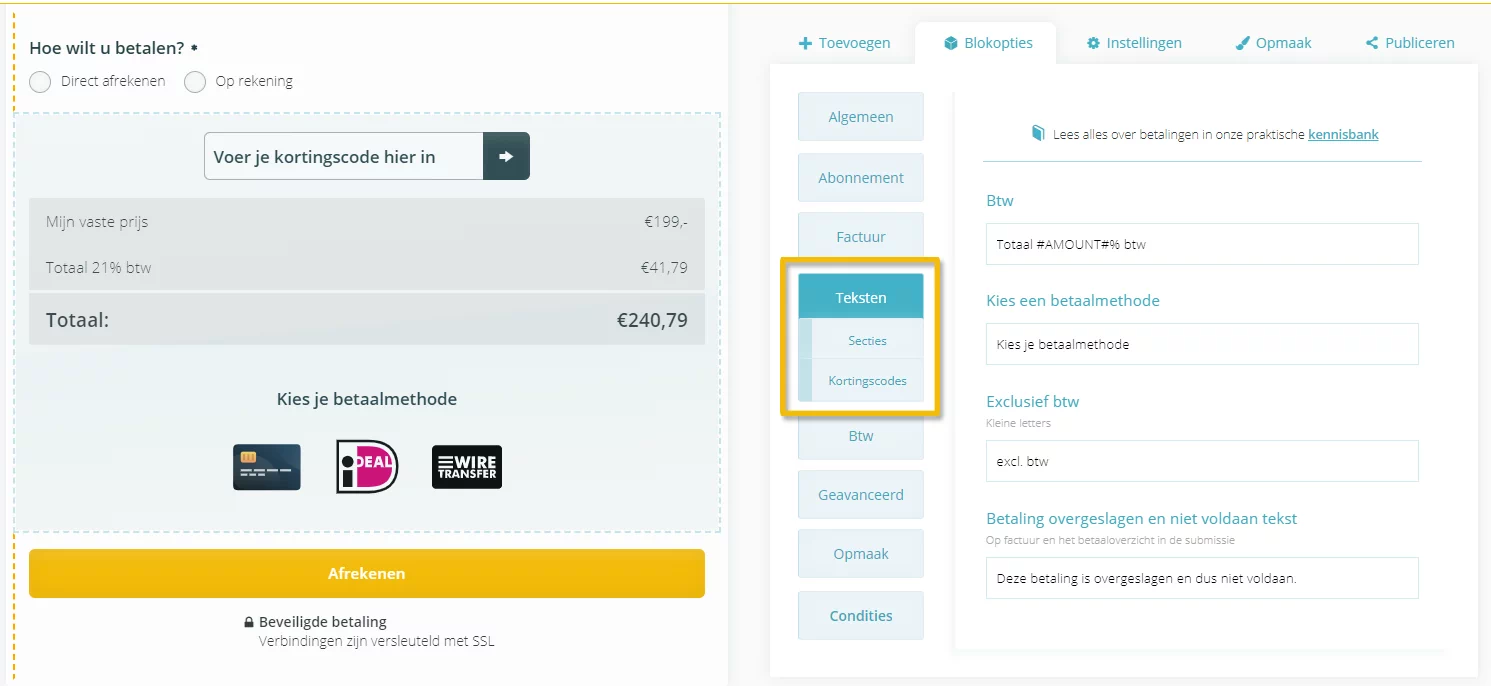Screen dimensions: 1491x686
Task: Open the Secties sub-item under Teksten
Action: tap(861, 340)
